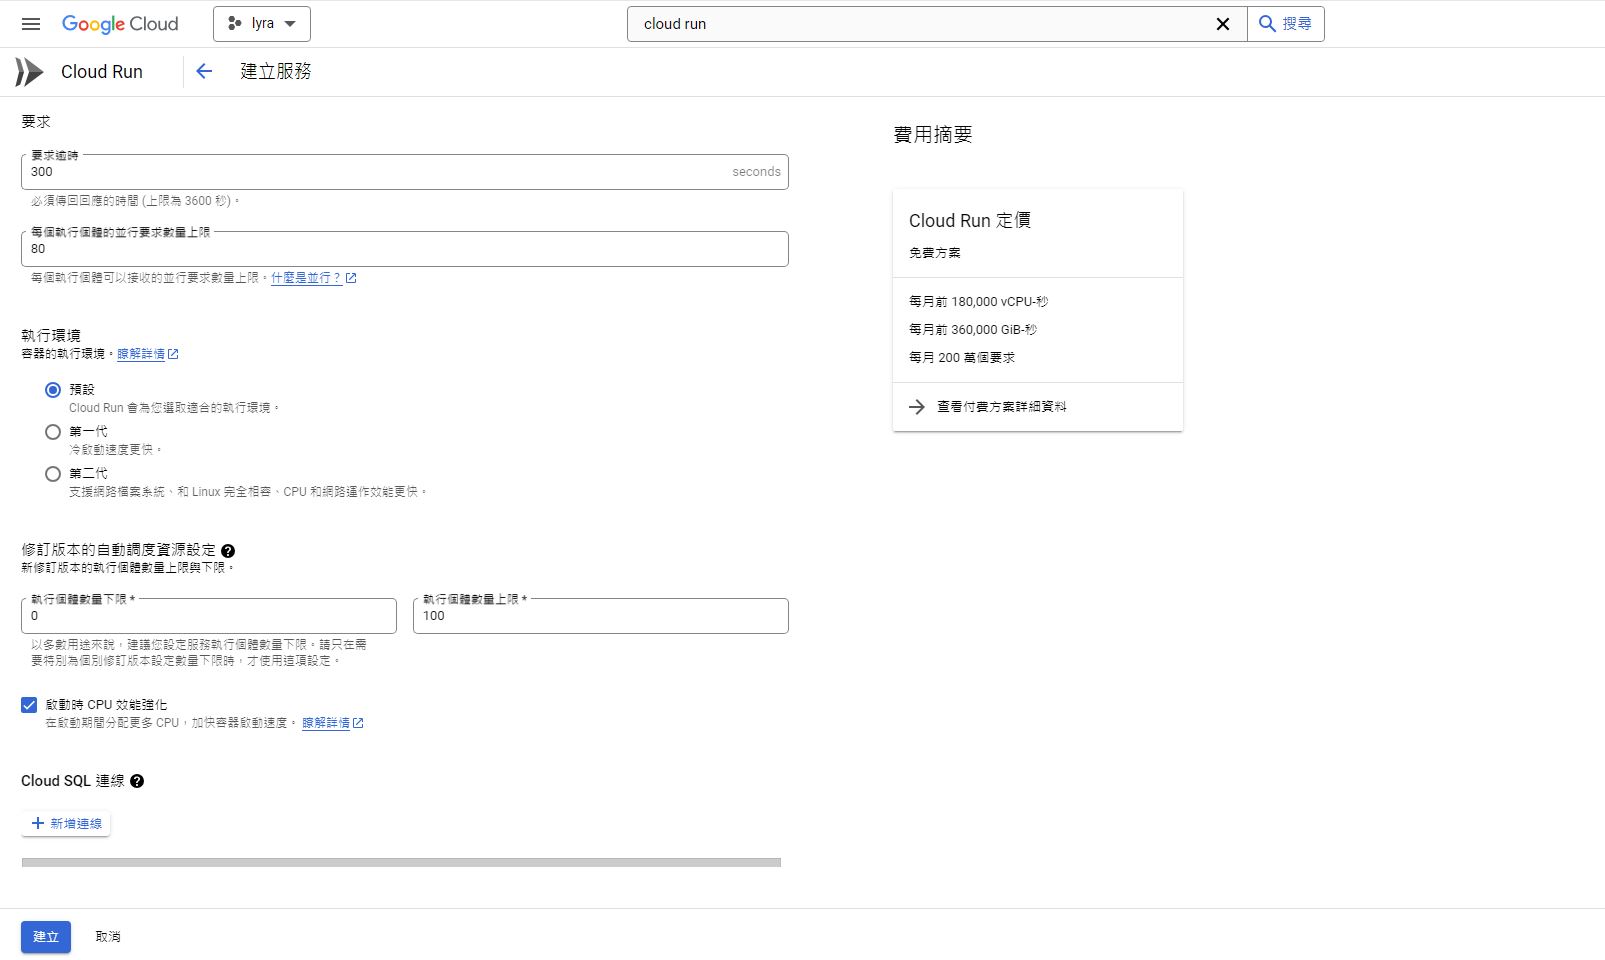Click the 搜尋 search button
Image resolution: width=1605 pixels, height=960 pixels.
coord(1286,24)
